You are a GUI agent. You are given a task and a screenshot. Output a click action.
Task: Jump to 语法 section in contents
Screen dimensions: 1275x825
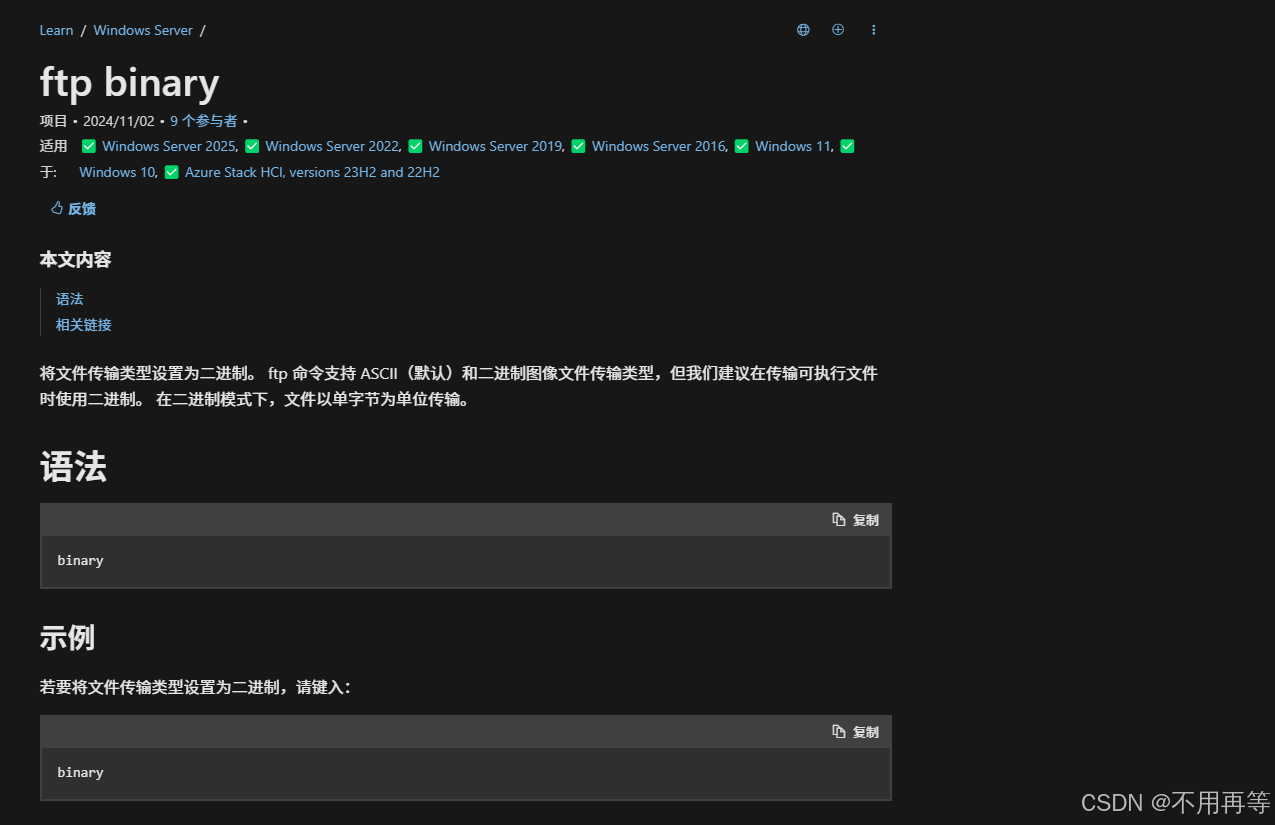(70, 299)
